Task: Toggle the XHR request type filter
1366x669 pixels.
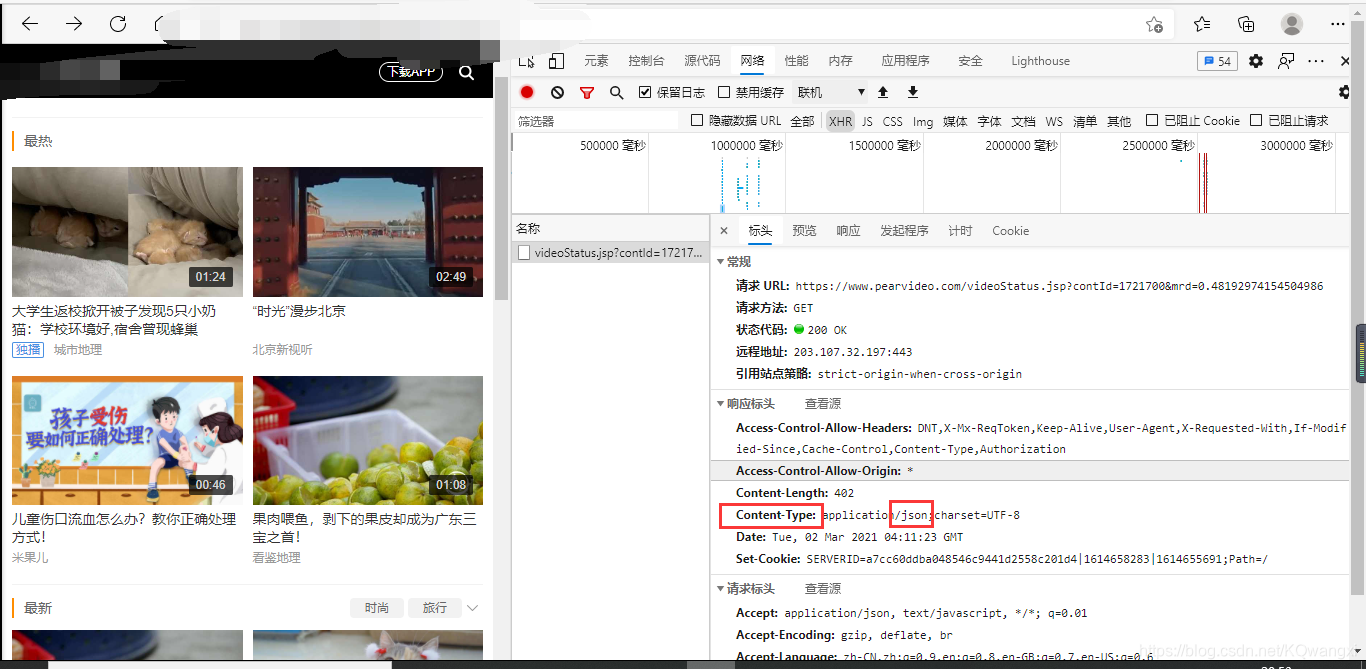Action: (x=840, y=121)
